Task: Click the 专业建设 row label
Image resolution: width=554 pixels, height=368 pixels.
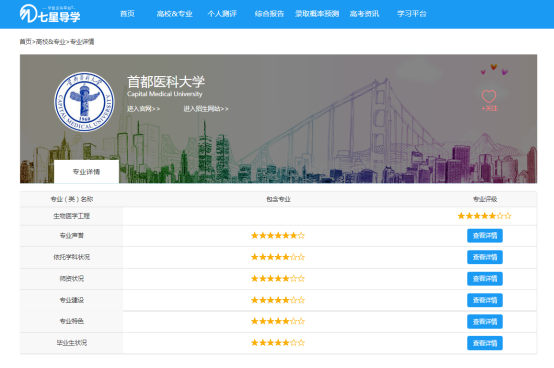Action: (x=71, y=300)
